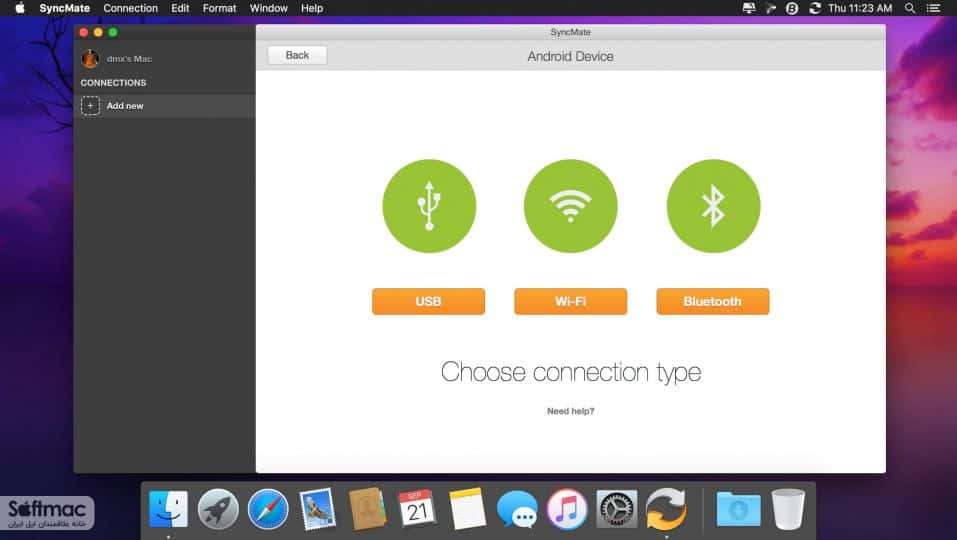
Task: Go back using the Back button
Action: (x=297, y=56)
